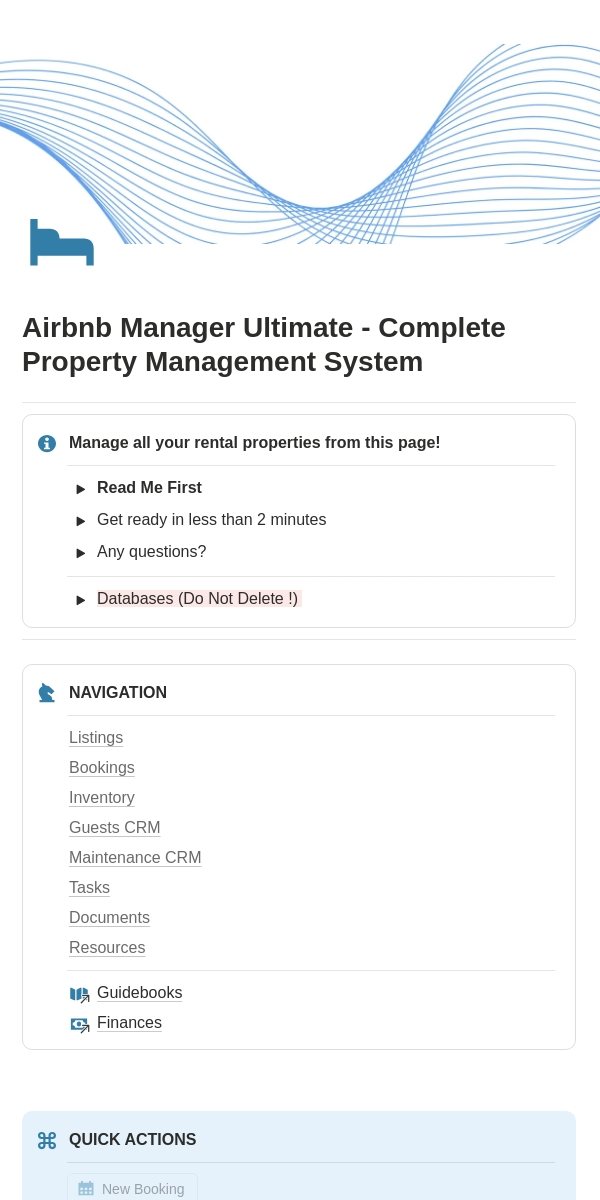Image resolution: width=600 pixels, height=1200 pixels.
Task: Click the Finances money icon
Action: 80,1024
